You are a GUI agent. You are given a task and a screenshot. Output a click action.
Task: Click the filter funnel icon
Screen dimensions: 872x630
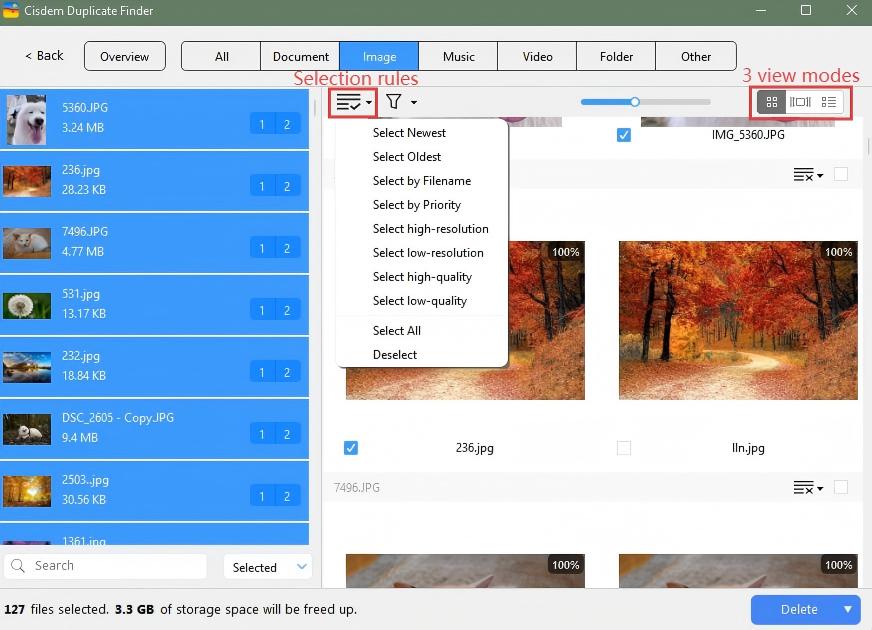click(x=394, y=102)
